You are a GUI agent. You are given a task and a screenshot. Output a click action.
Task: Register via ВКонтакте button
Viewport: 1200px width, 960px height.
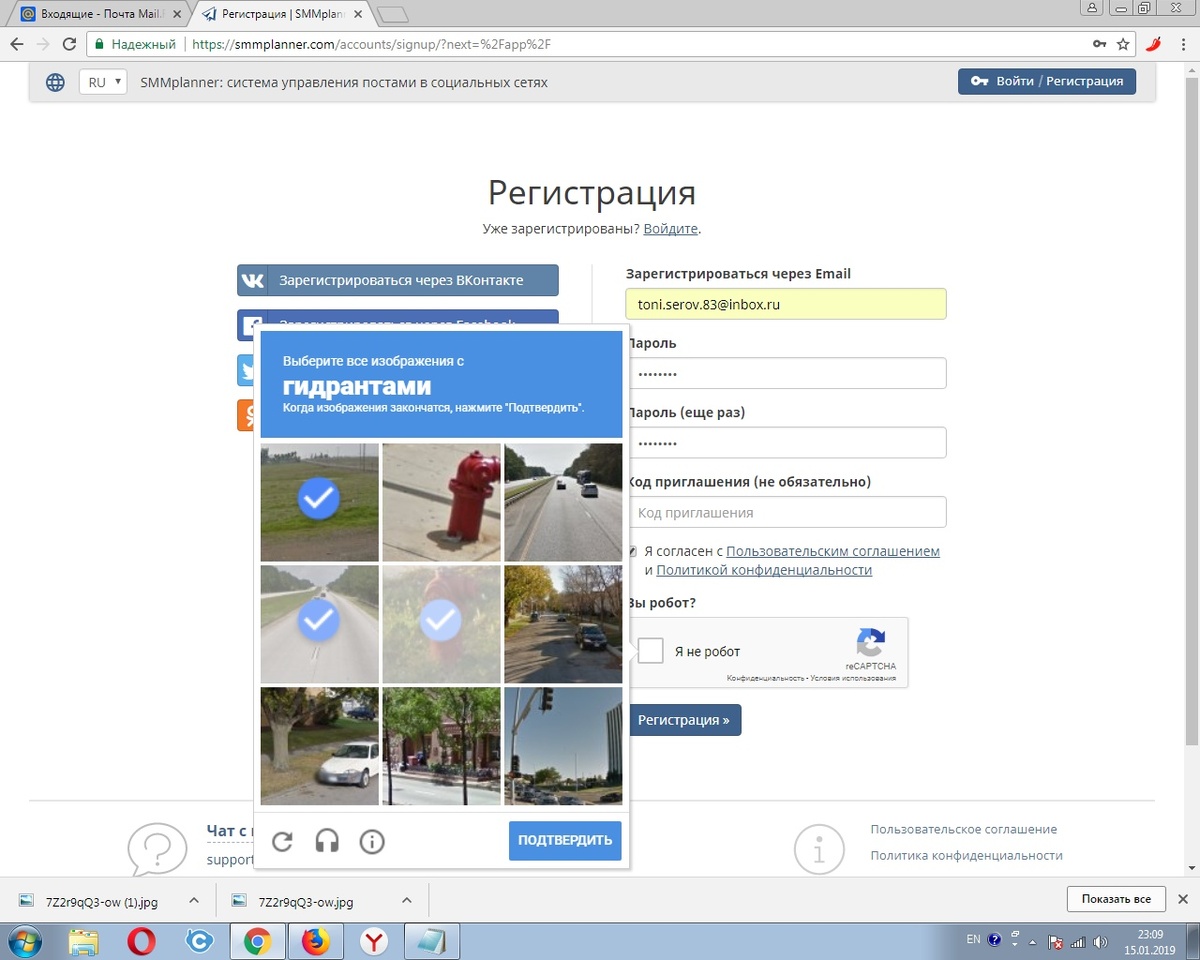(x=398, y=280)
